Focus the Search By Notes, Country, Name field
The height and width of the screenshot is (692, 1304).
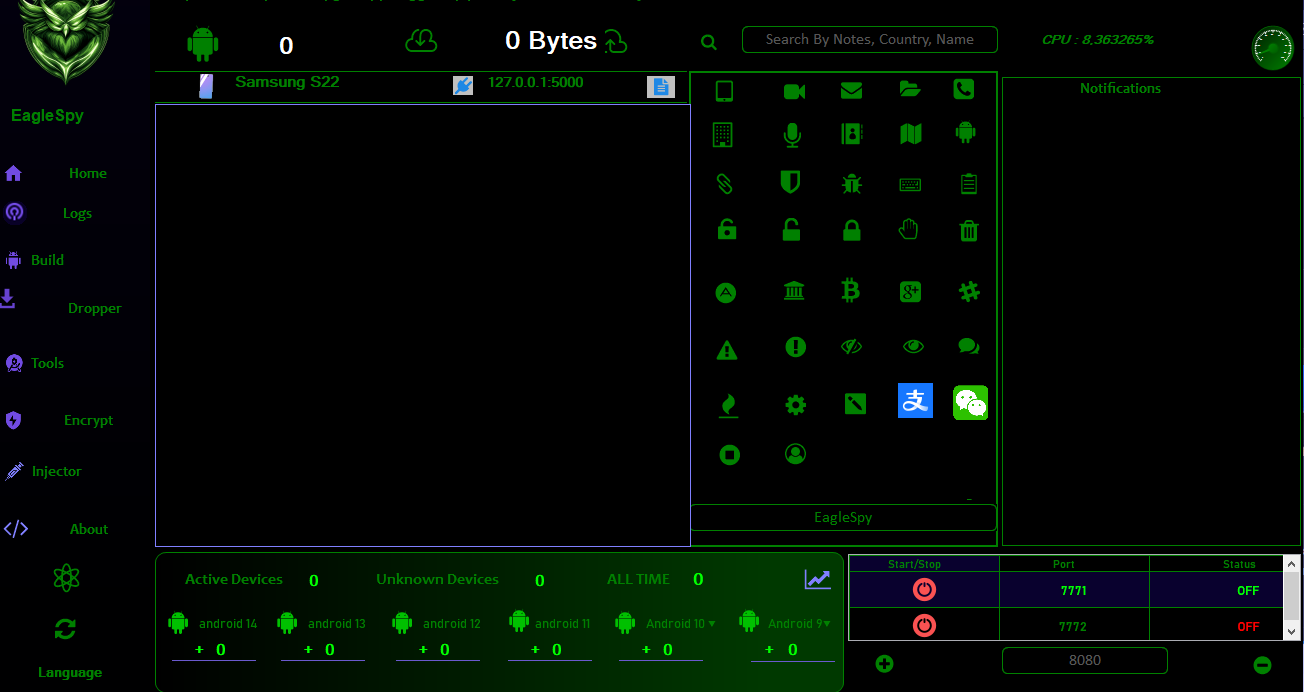[869, 39]
